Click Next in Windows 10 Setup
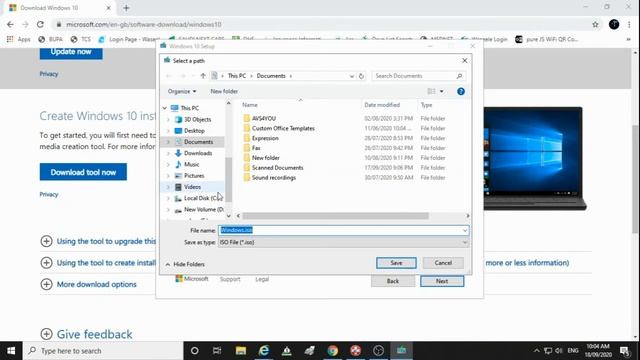The width and height of the screenshot is (640, 360). (x=442, y=281)
